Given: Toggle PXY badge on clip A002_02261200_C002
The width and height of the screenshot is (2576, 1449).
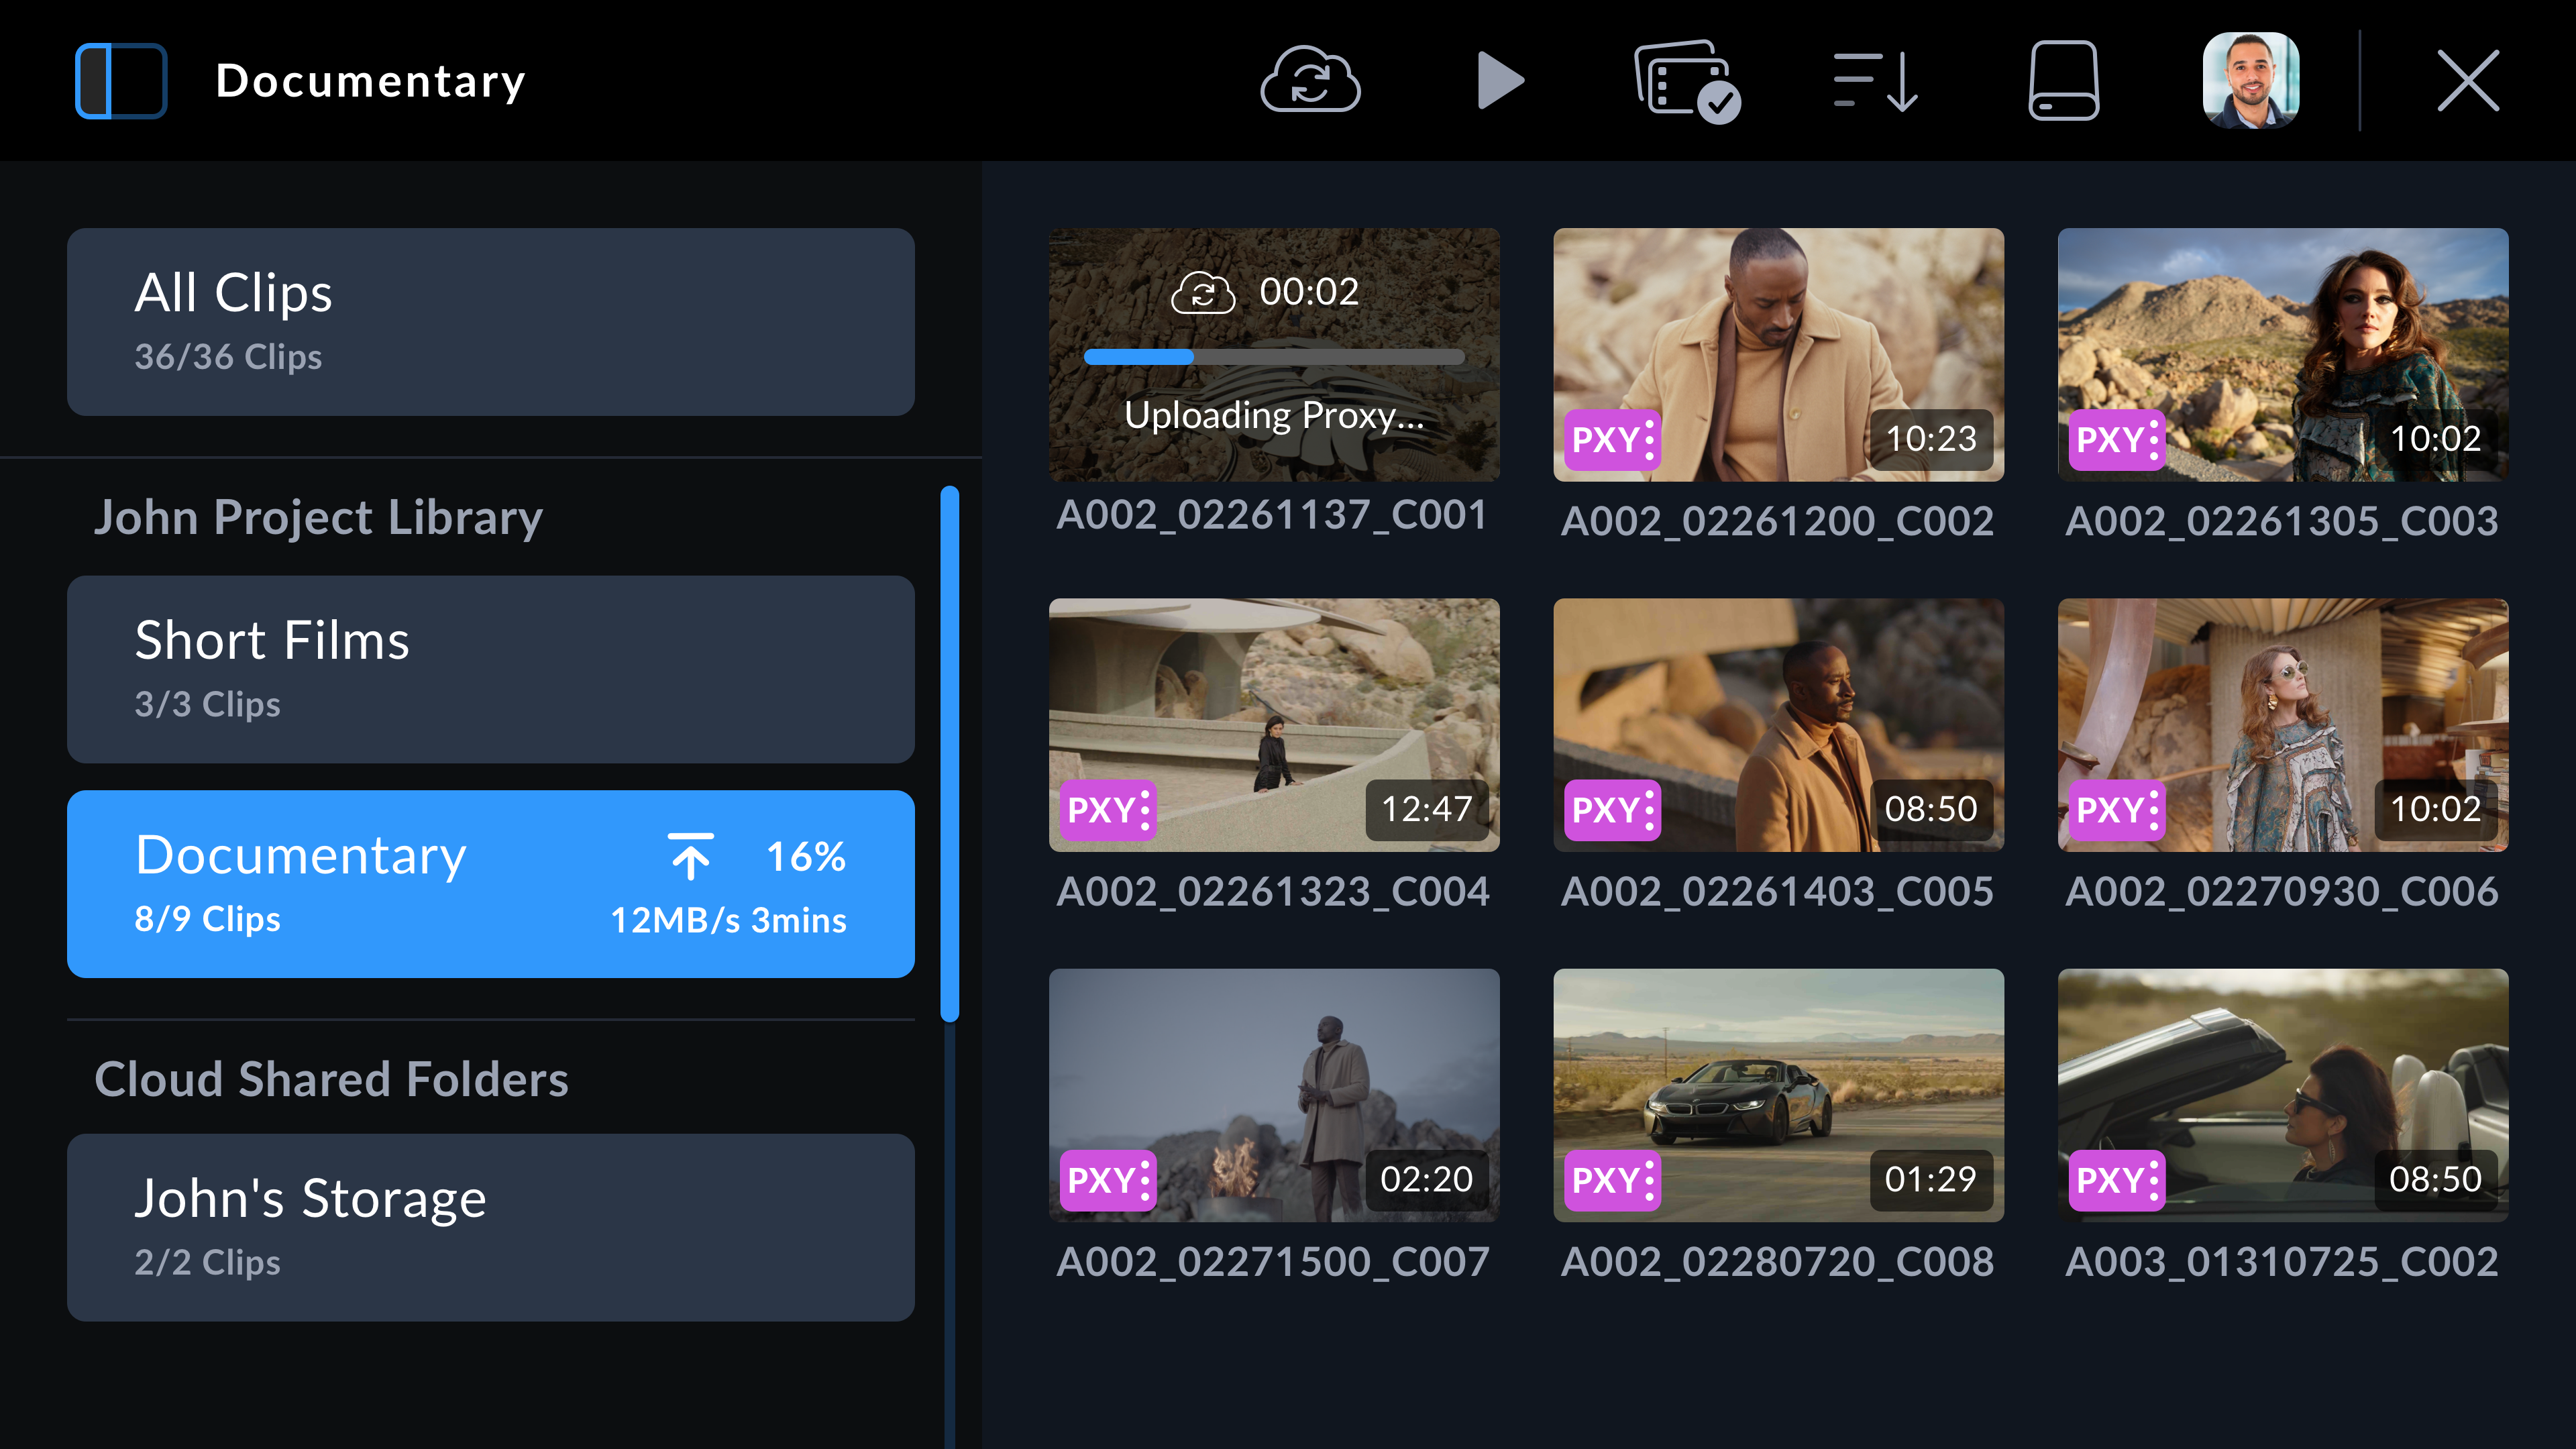Looking at the screenshot, I should click(1611, 440).
